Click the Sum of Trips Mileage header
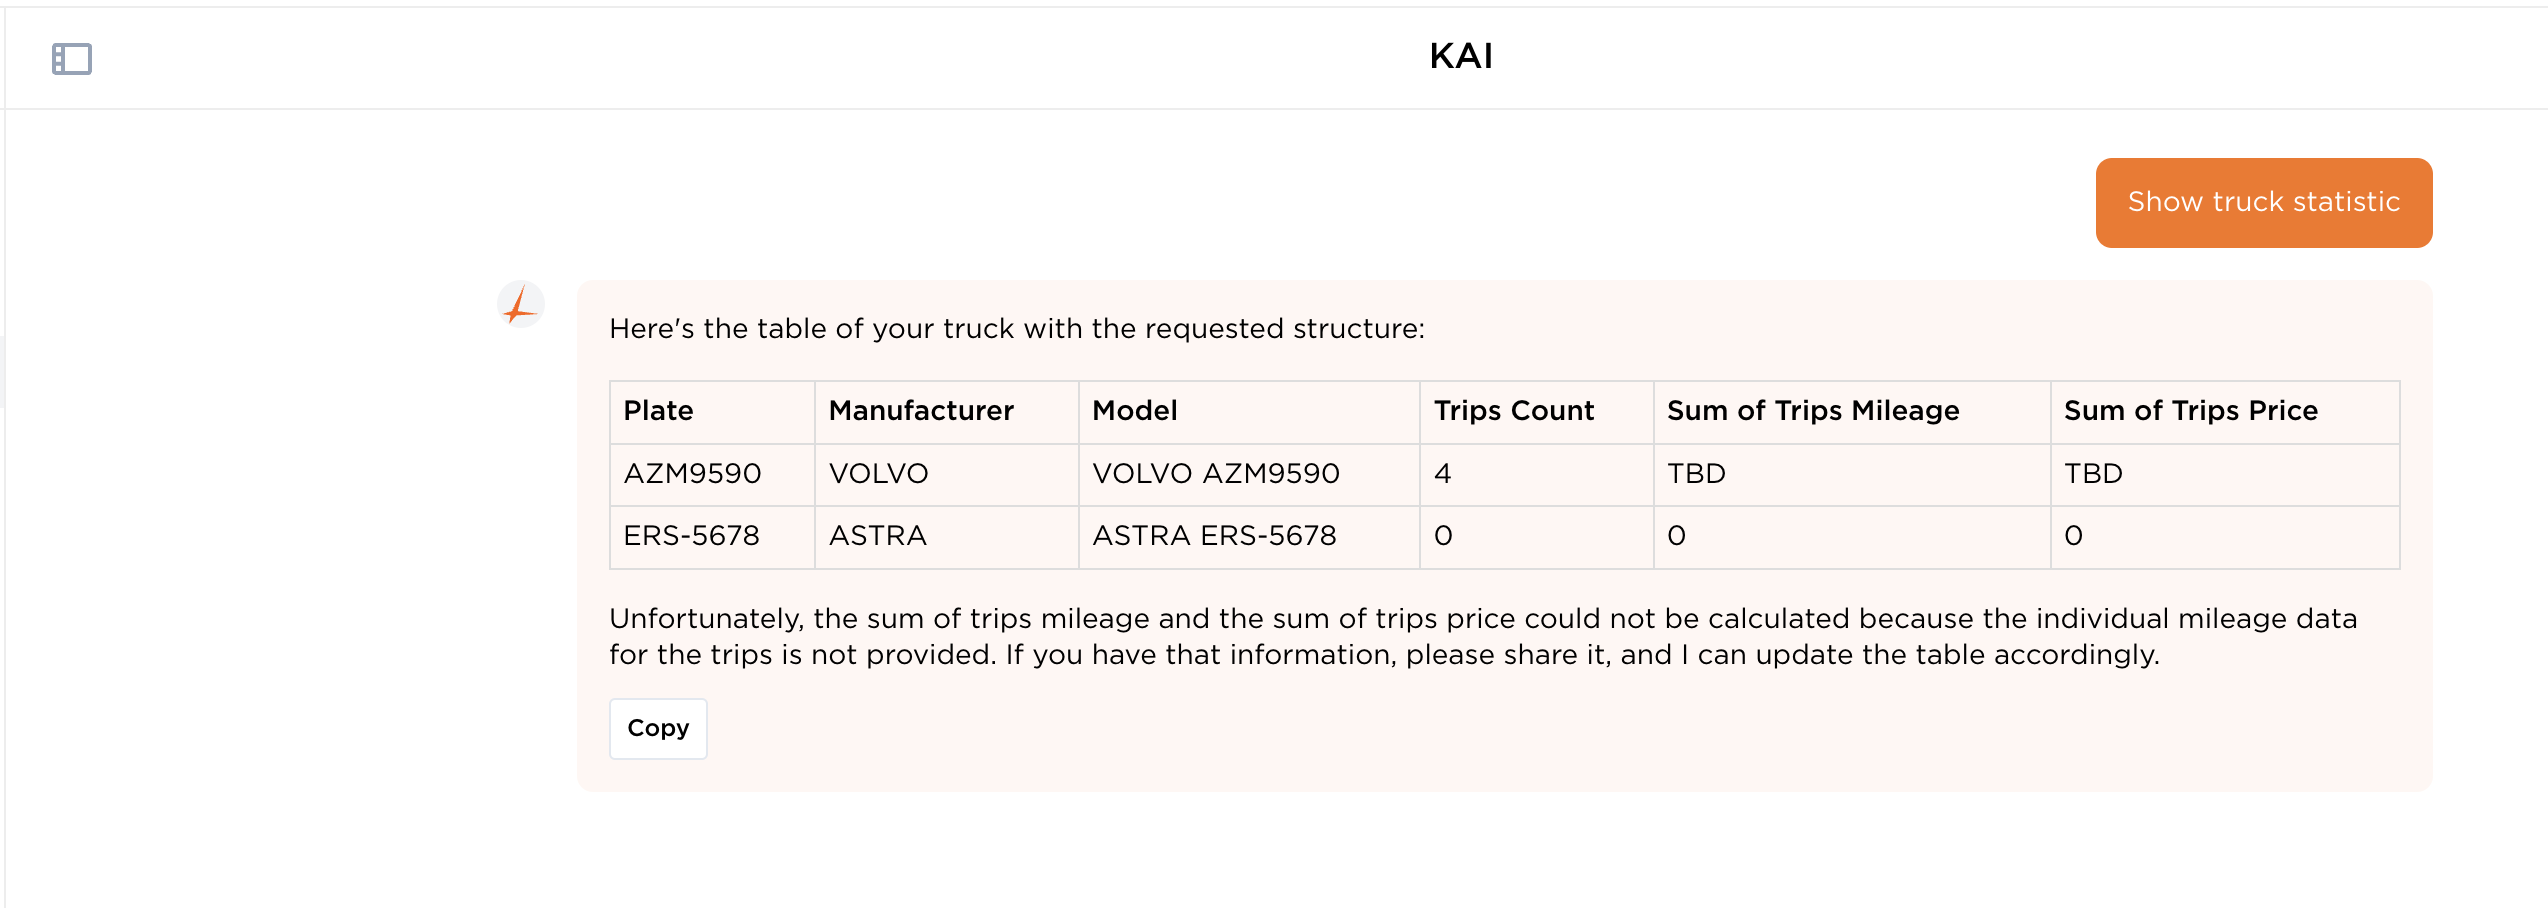This screenshot has width=2548, height=908. (1812, 411)
